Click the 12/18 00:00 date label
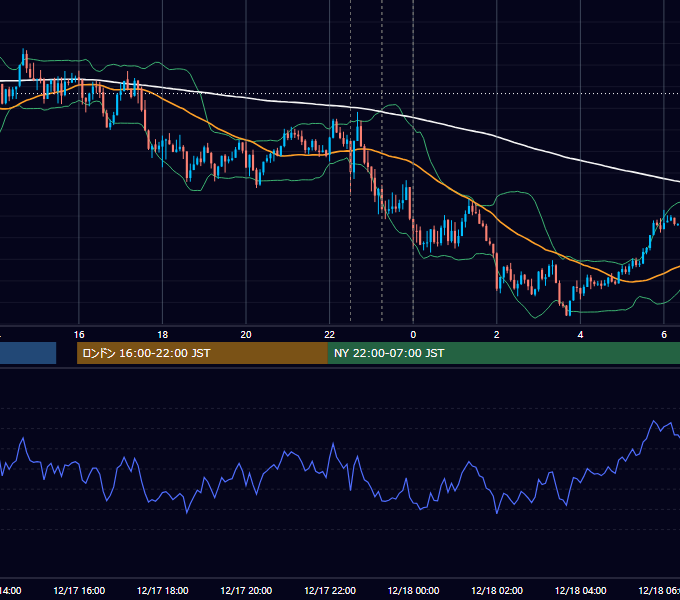This screenshot has height=600, width=680. pyautogui.click(x=413, y=590)
